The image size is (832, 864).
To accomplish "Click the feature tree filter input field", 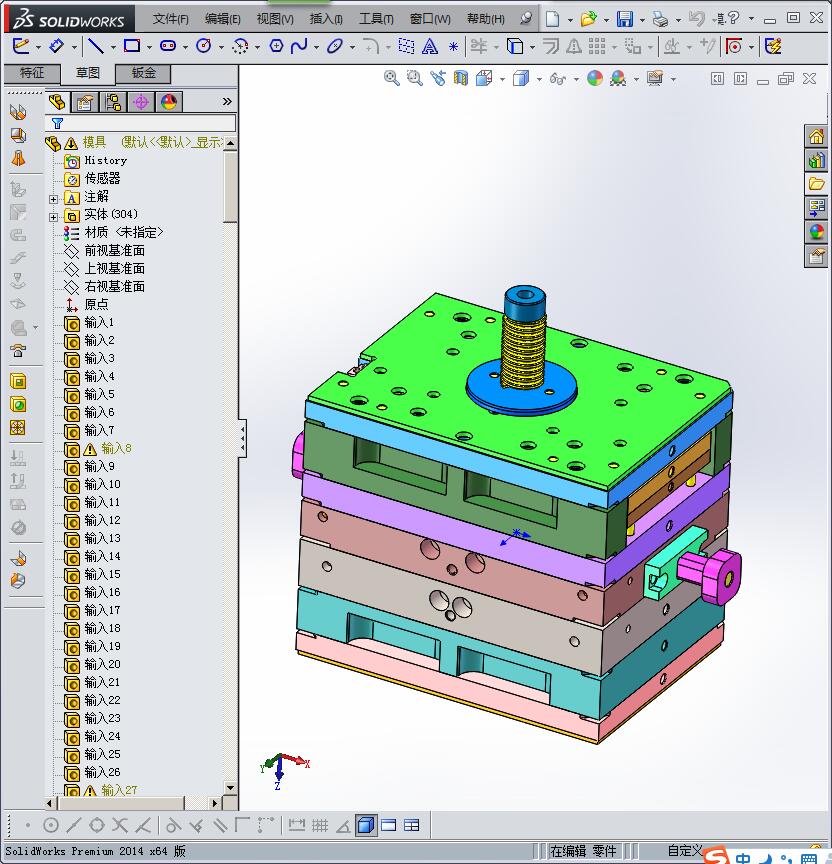I will tap(143, 123).
